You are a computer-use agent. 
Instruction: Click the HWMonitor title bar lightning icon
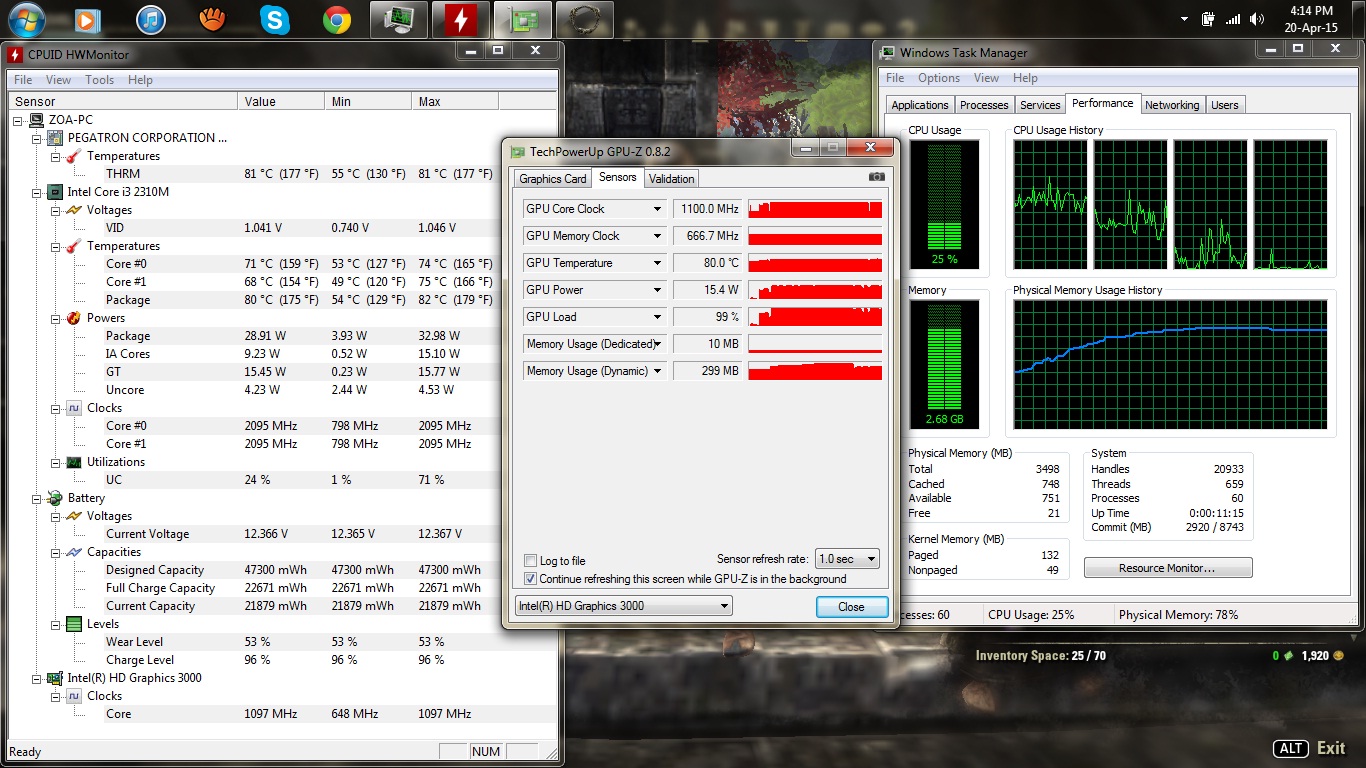[x=15, y=54]
